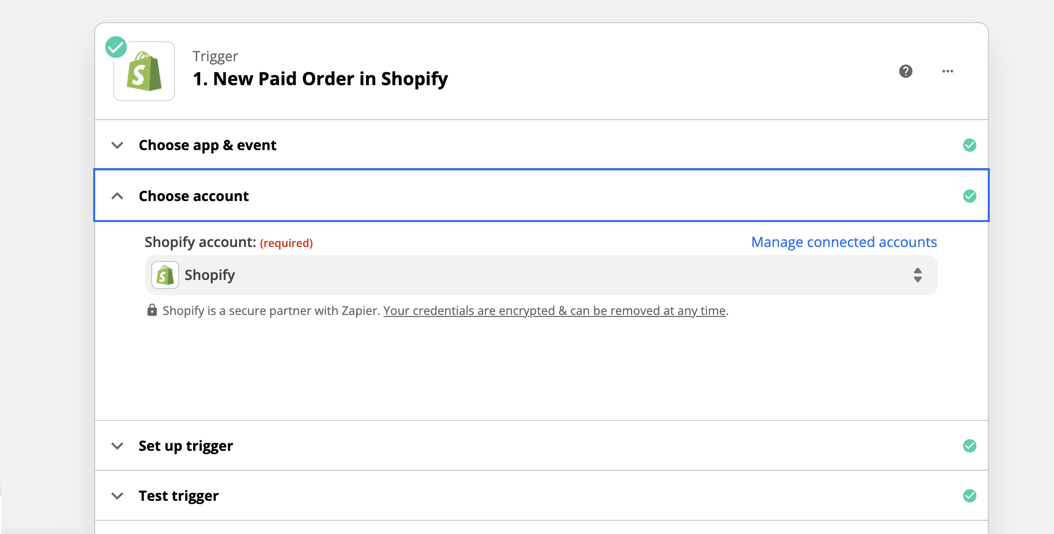1054x534 pixels.
Task: Click green check on Choose app & event
Action: pos(969,145)
